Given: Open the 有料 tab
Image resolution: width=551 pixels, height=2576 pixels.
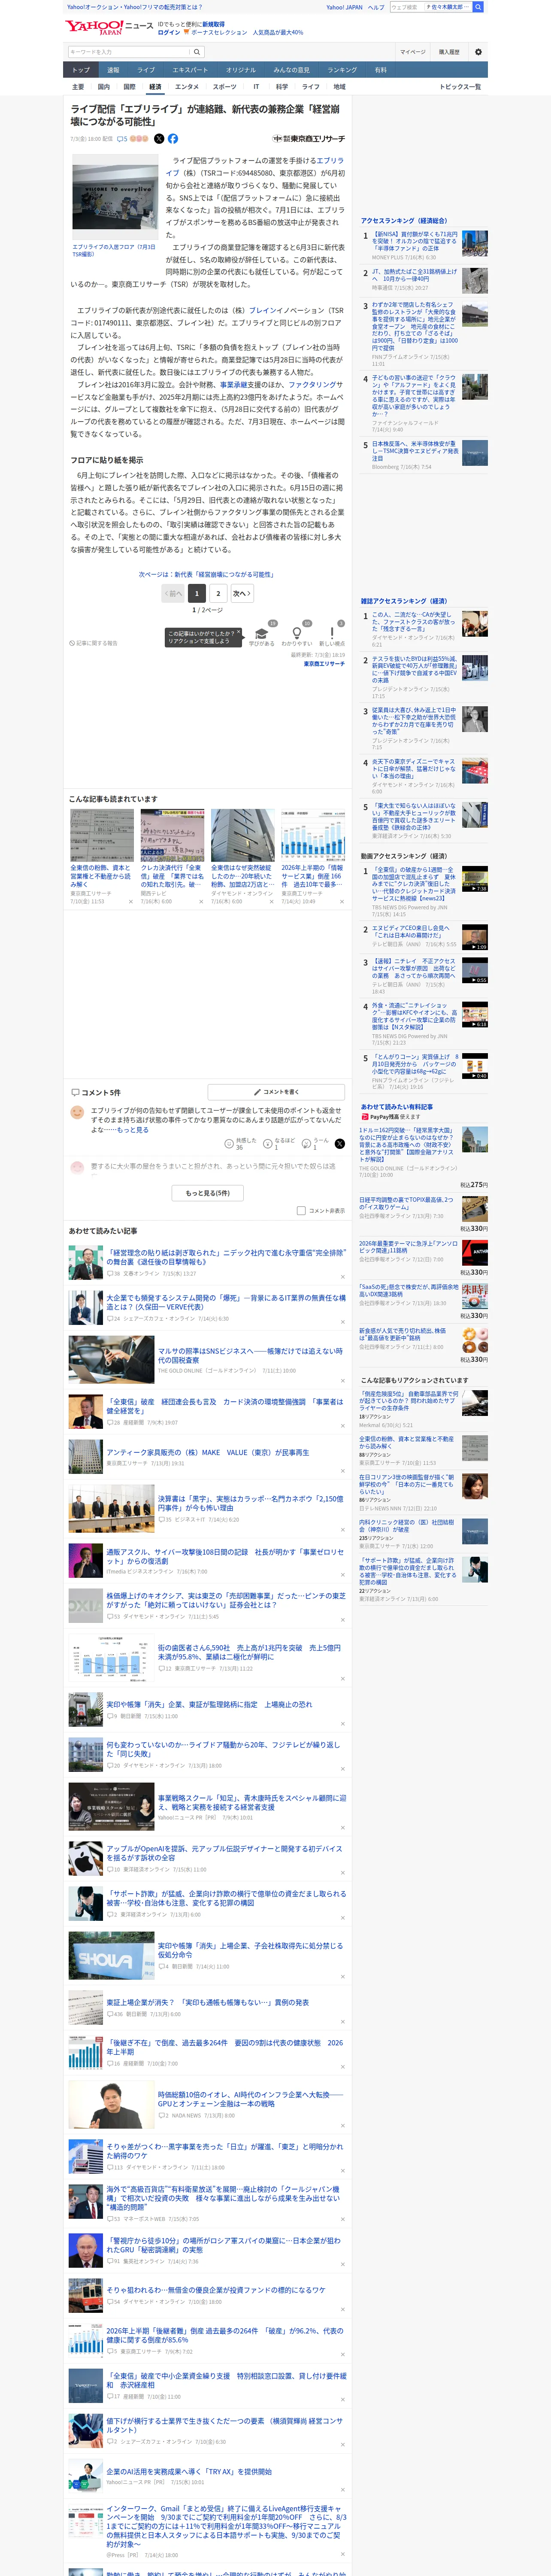Looking at the screenshot, I should (x=381, y=70).
